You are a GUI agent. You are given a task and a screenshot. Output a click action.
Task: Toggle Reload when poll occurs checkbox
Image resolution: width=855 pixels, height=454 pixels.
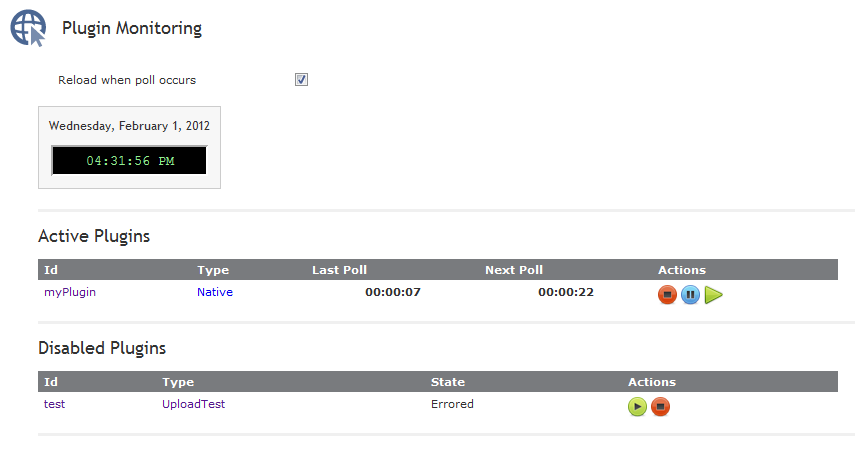coord(301,80)
